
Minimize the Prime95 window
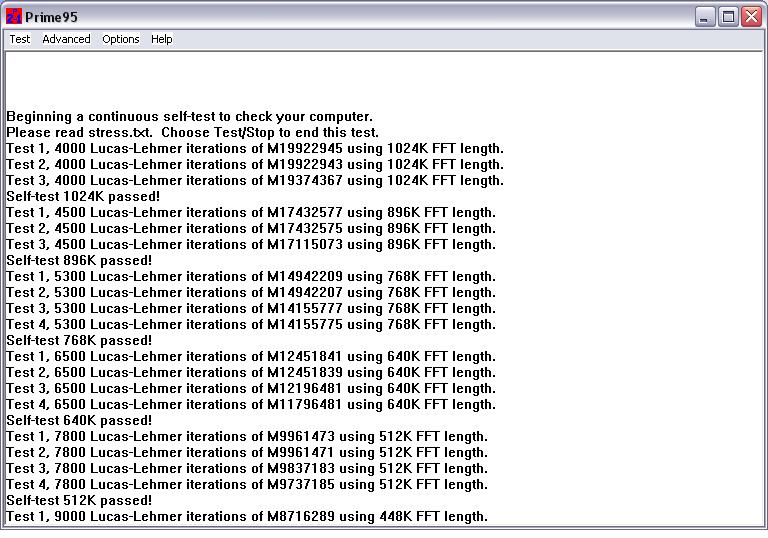click(705, 17)
